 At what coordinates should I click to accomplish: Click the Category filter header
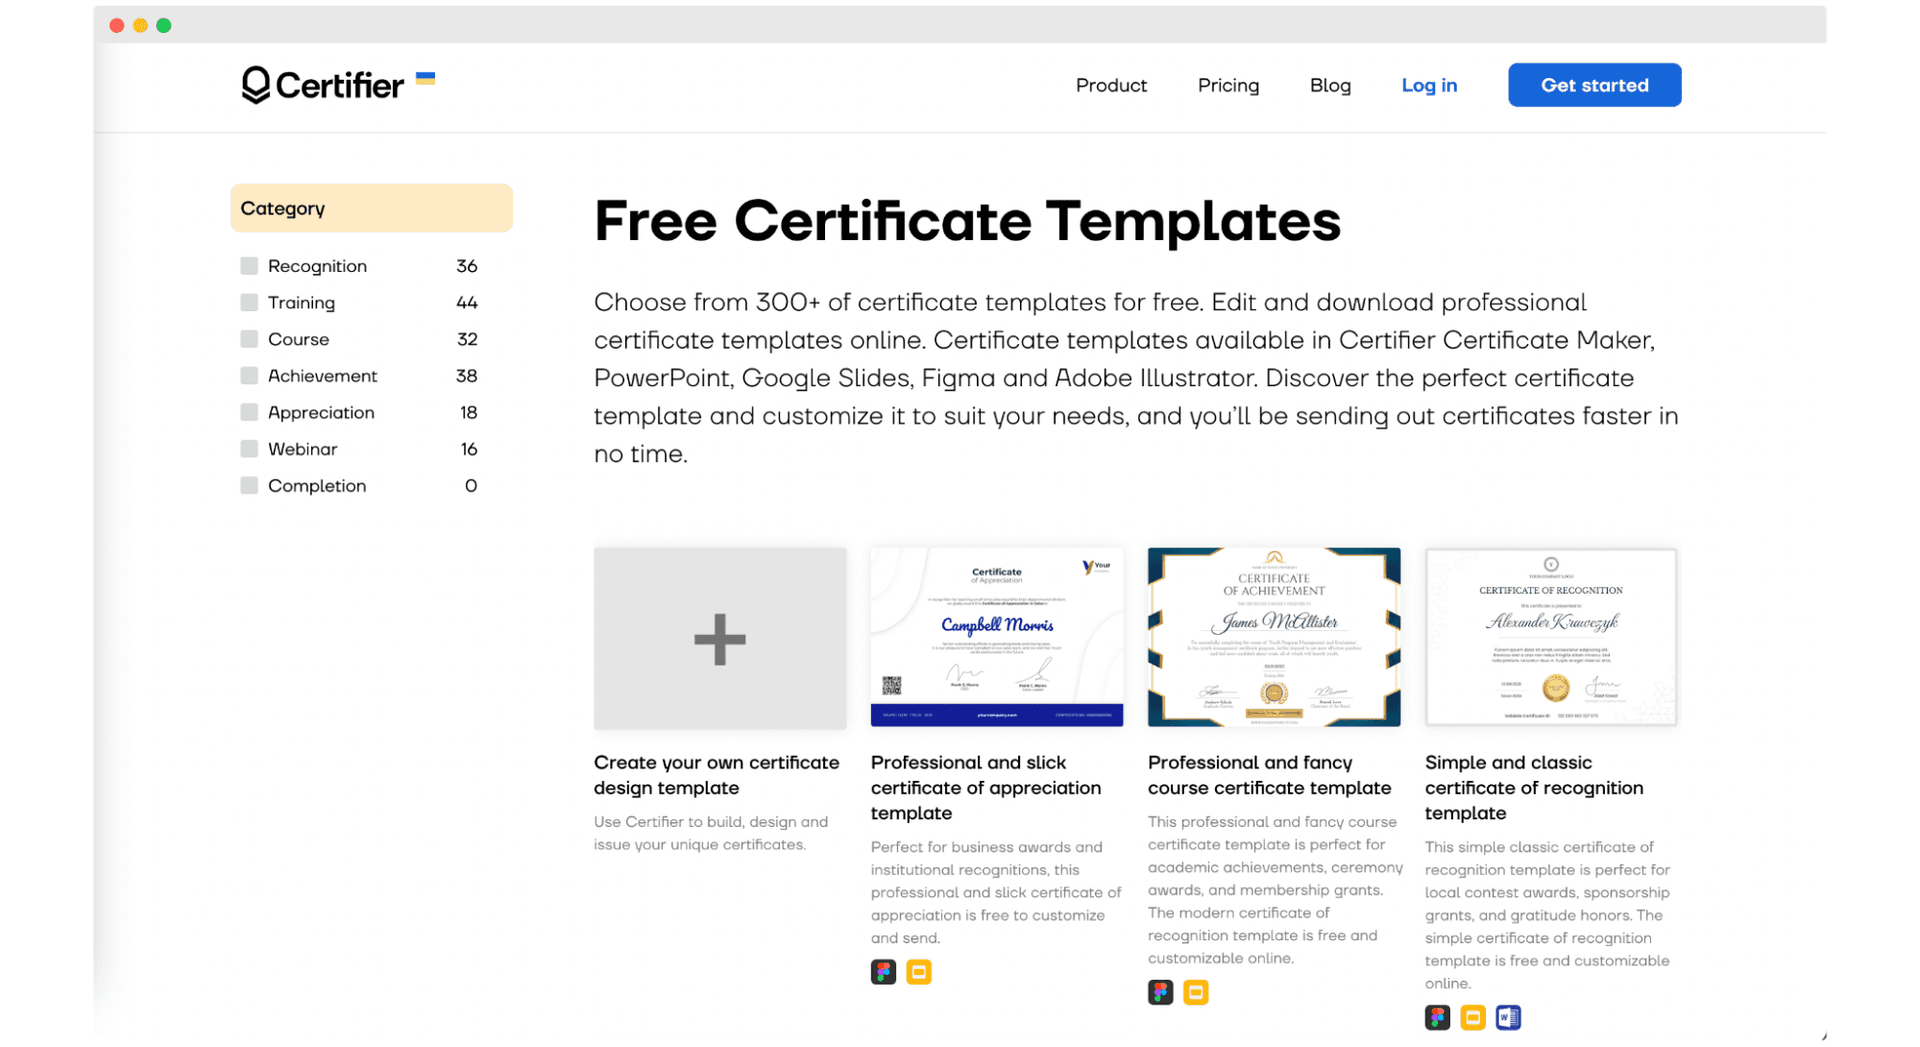(371, 208)
